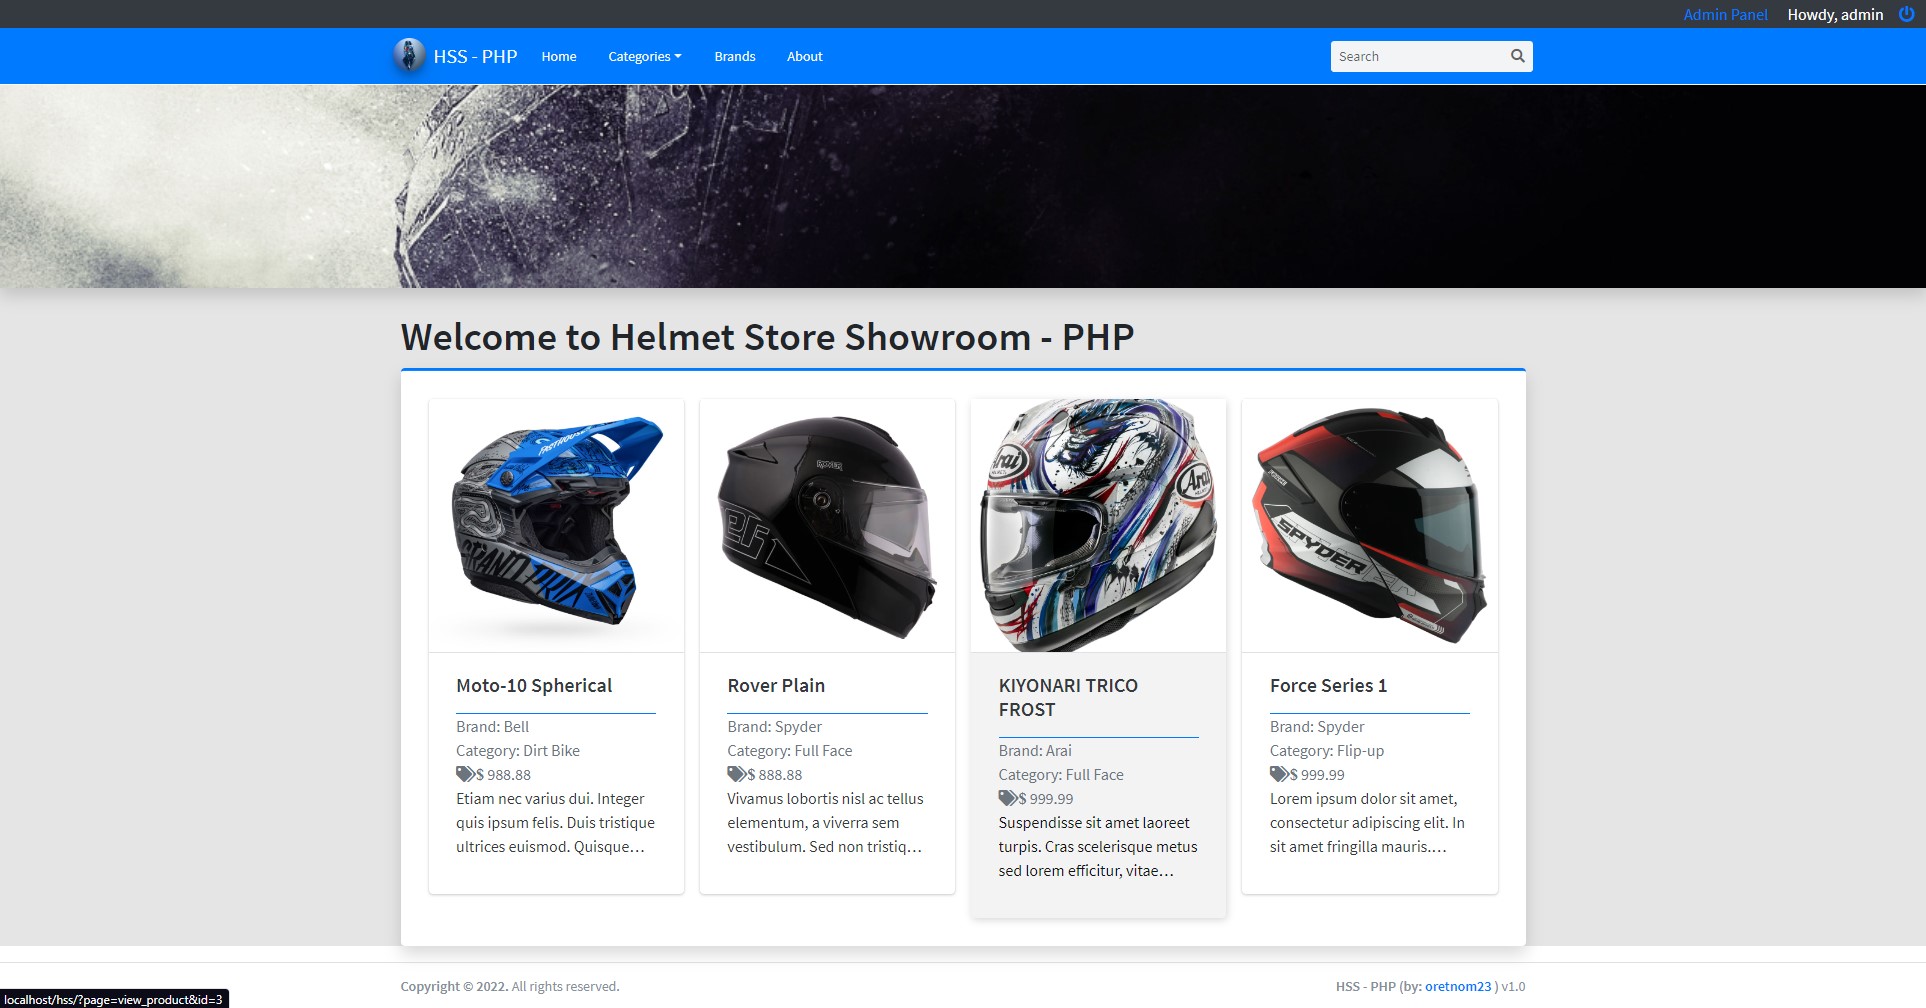Click price tag icon on Moto-10 Spherical card

(x=465, y=774)
